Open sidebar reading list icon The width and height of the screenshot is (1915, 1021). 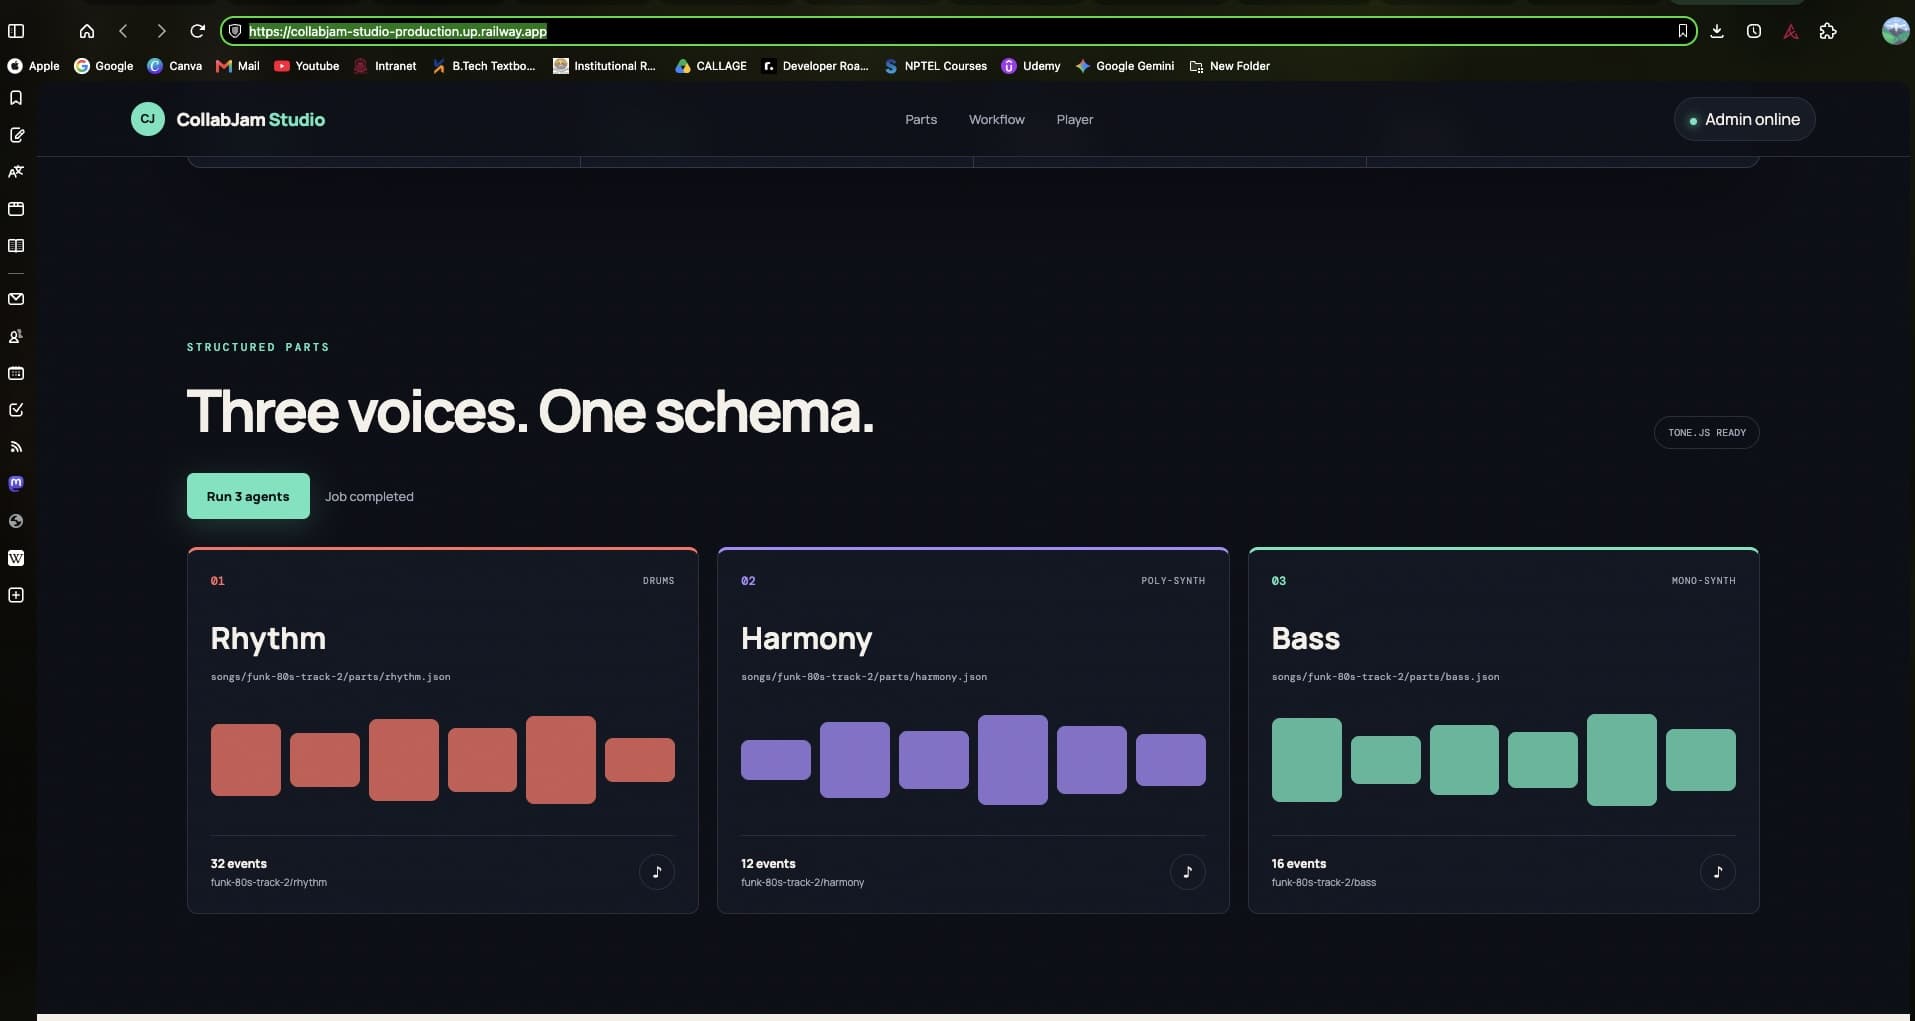(16, 246)
